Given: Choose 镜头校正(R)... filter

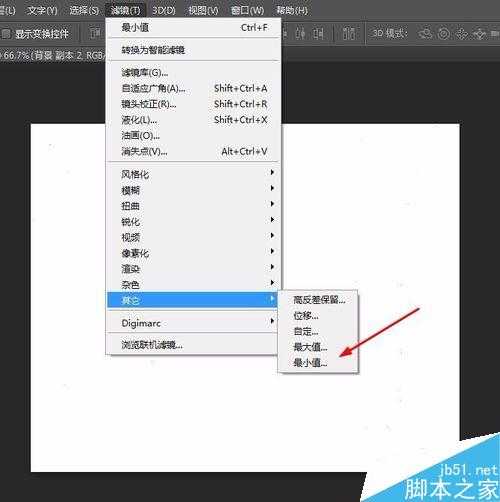Looking at the screenshot, I should tap(194, 104).
